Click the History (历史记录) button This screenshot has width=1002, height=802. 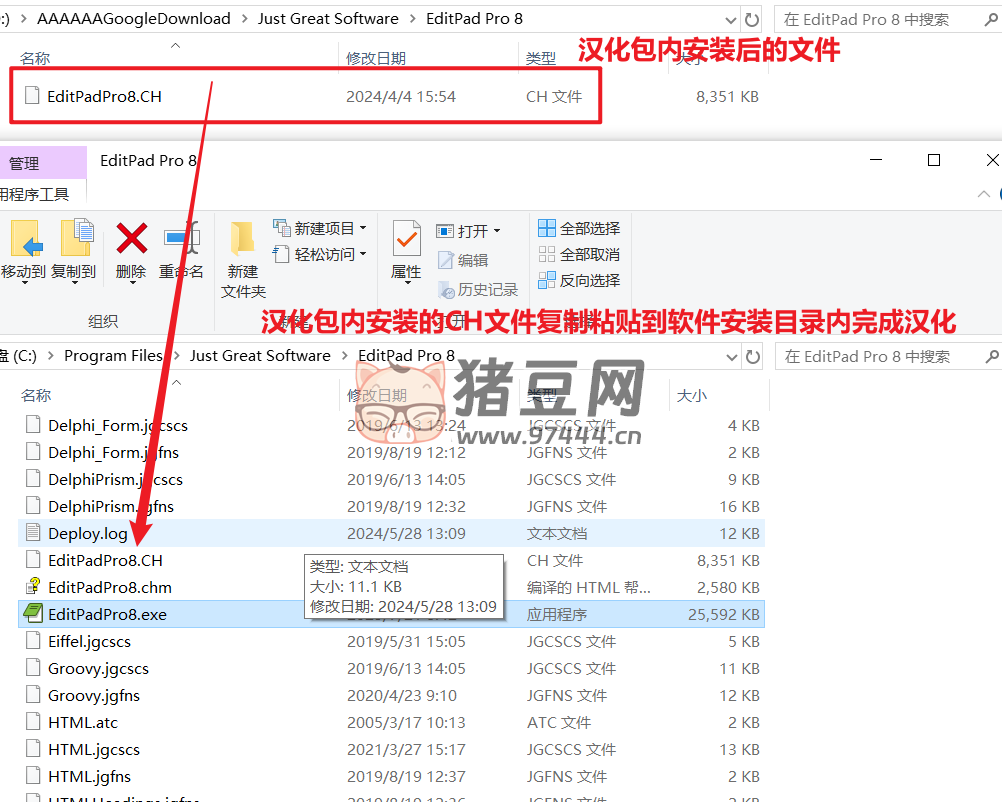(x=478, y=289)
